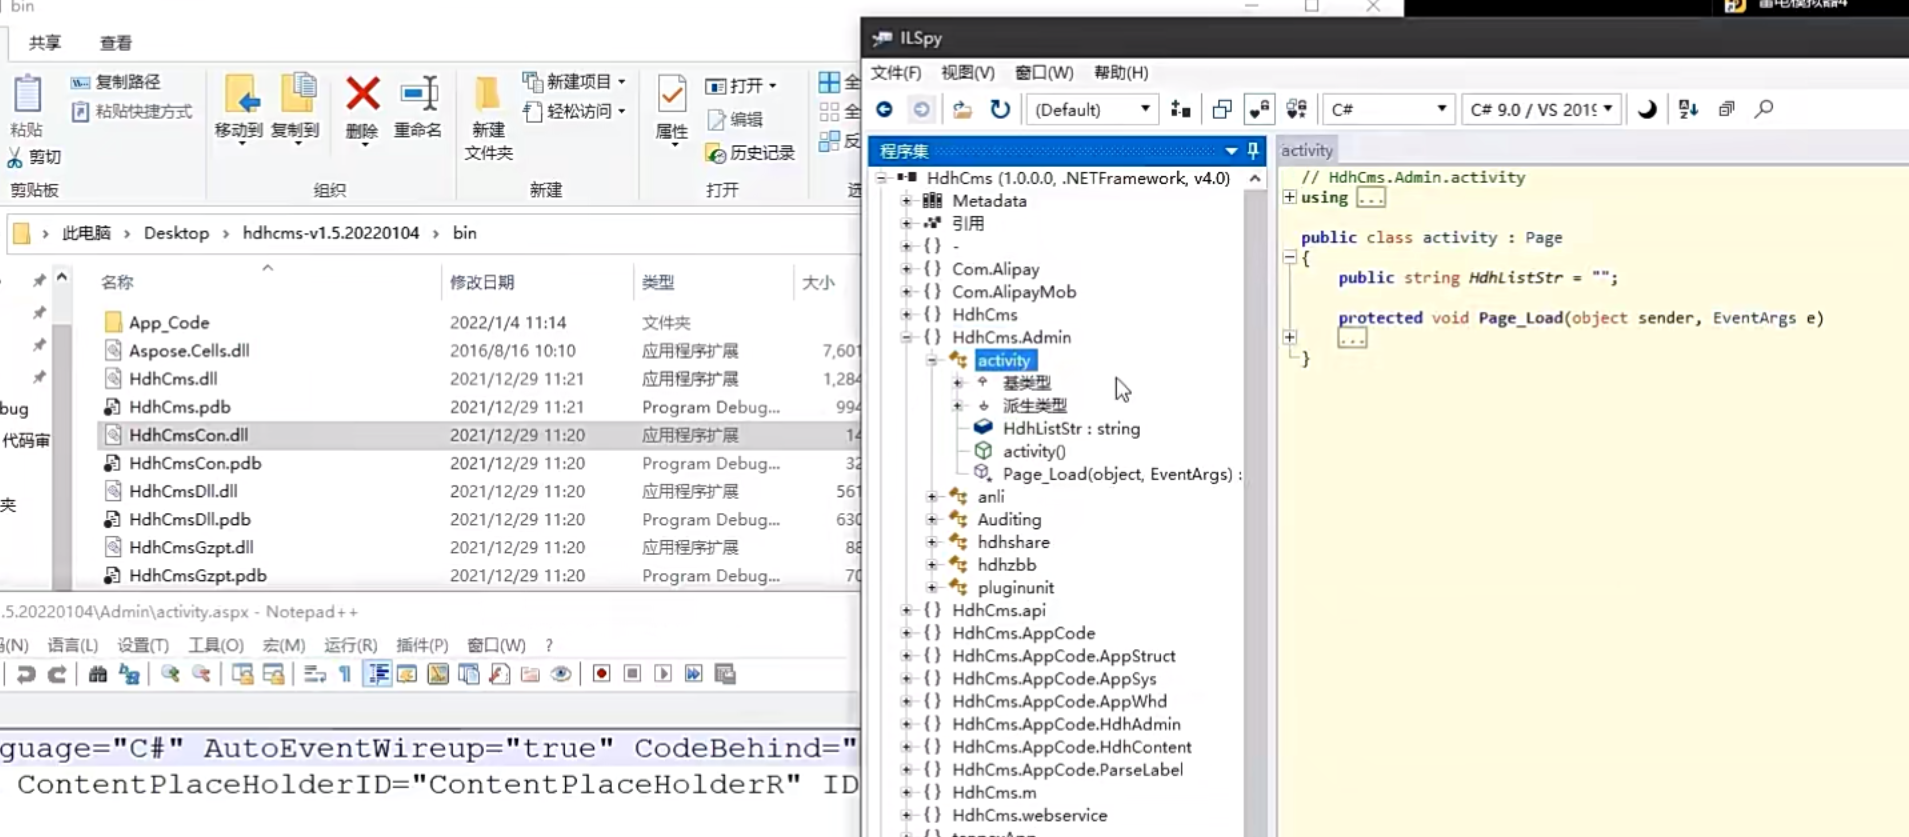Expand the collapsed Page_Load method body
Screen dimensions: 1909x837
[x=1290, y=337]
